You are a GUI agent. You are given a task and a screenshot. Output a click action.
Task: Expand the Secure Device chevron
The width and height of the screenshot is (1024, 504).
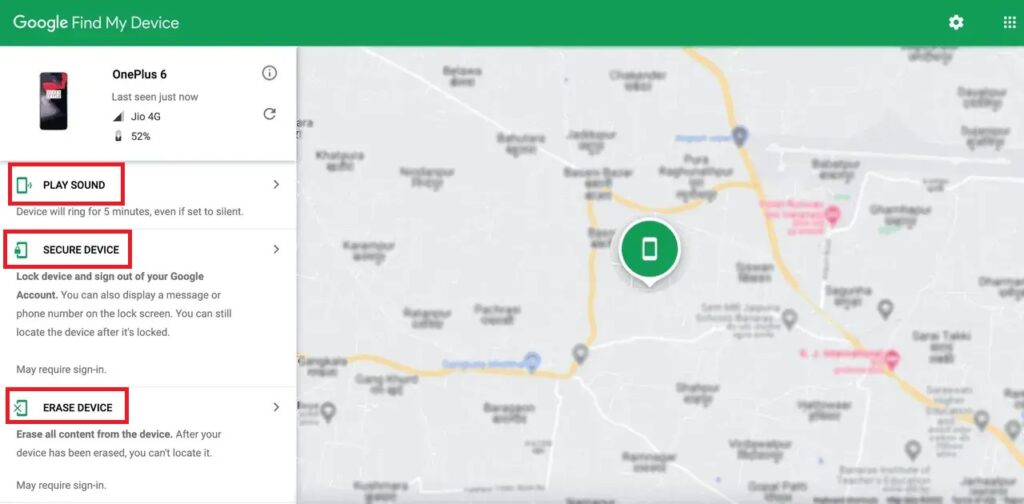276,249
